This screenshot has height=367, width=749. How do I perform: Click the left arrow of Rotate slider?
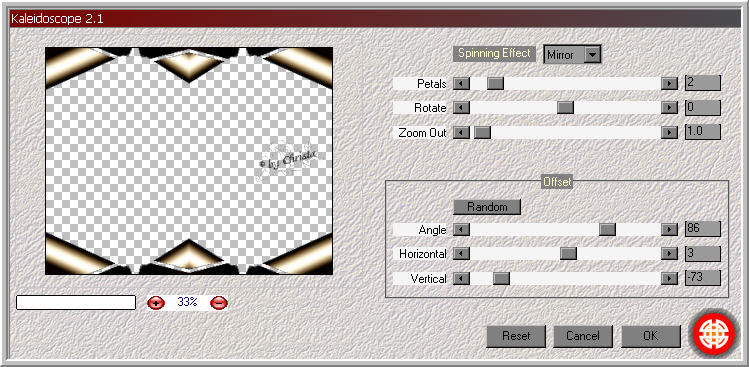(x=461, y=108)
